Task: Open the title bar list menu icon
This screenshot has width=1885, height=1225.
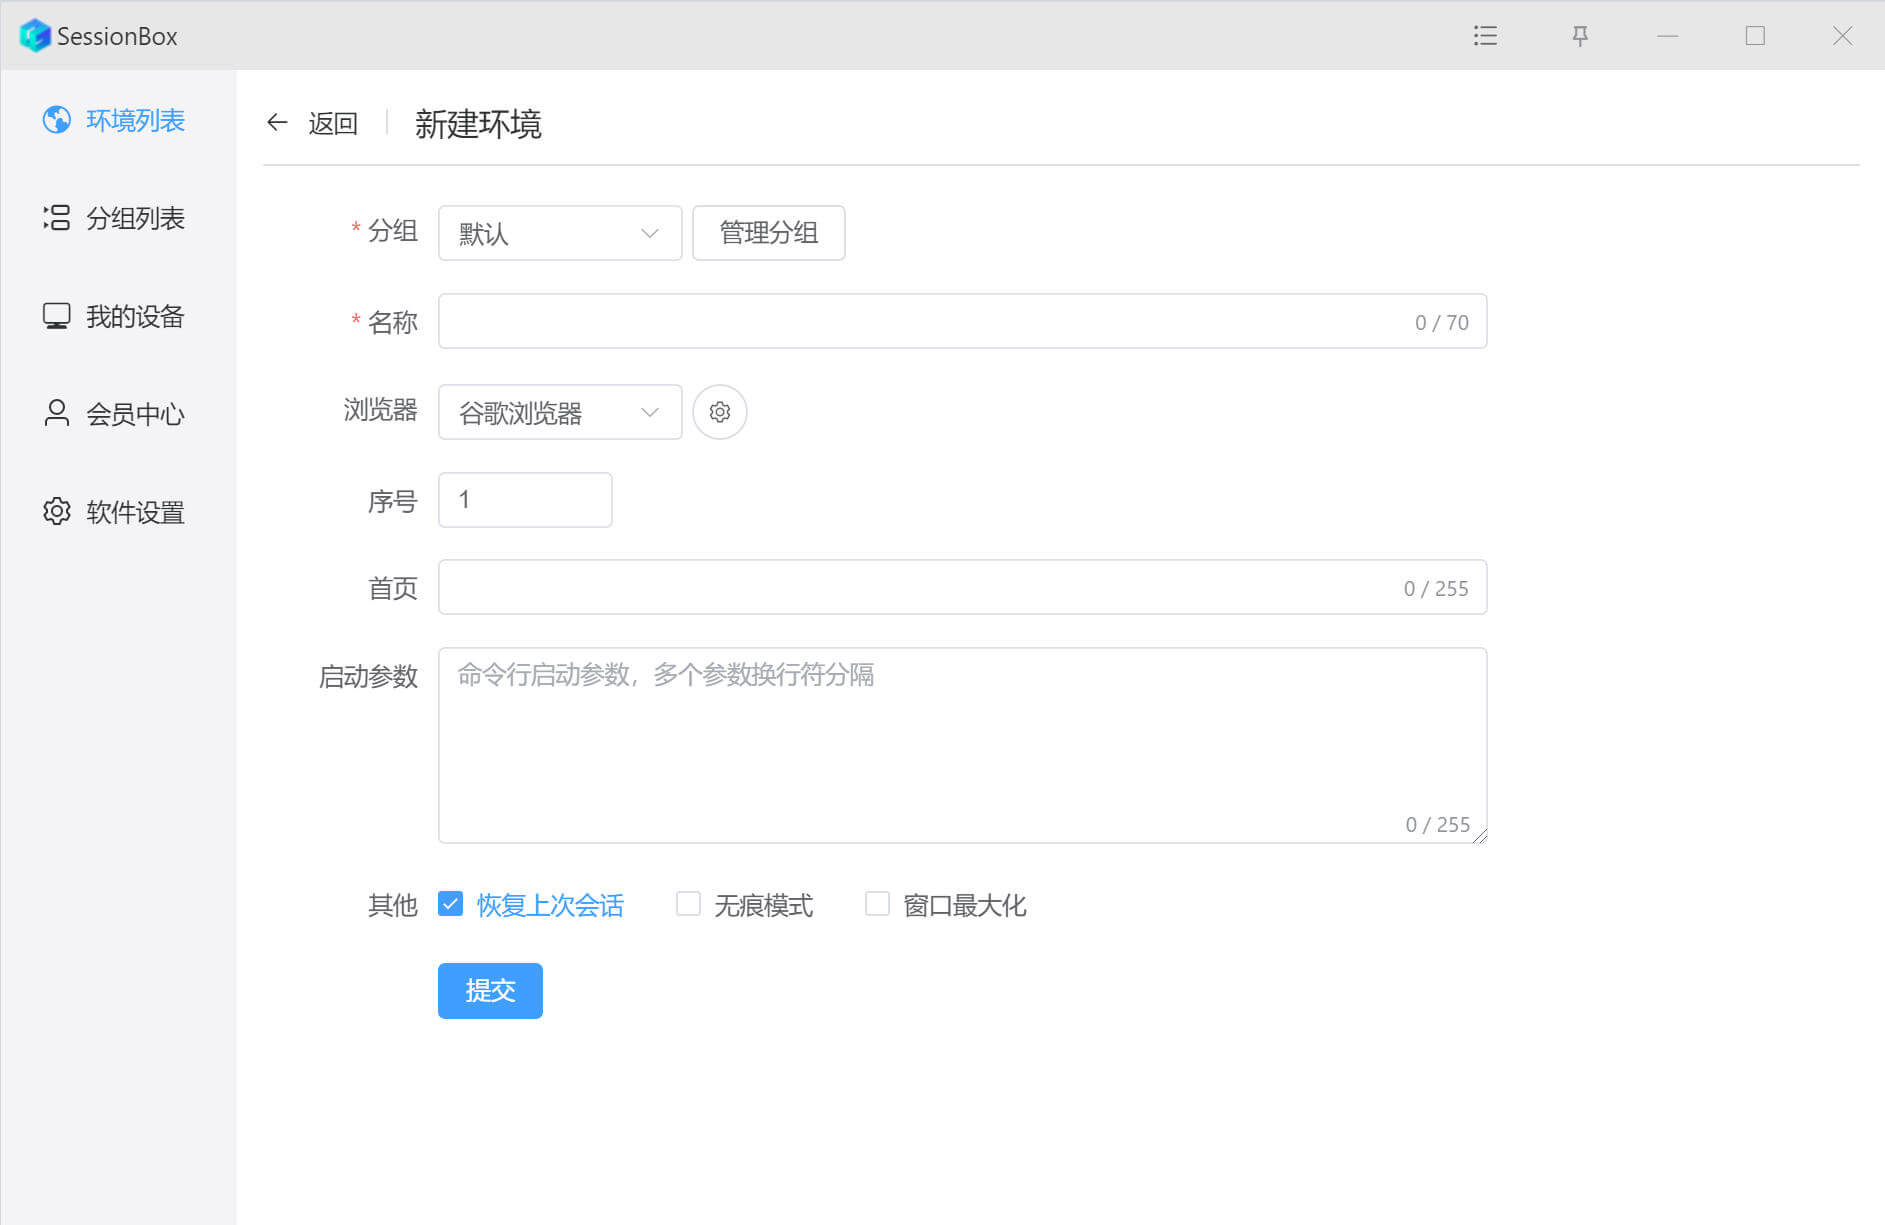Action: point(1485,36)
